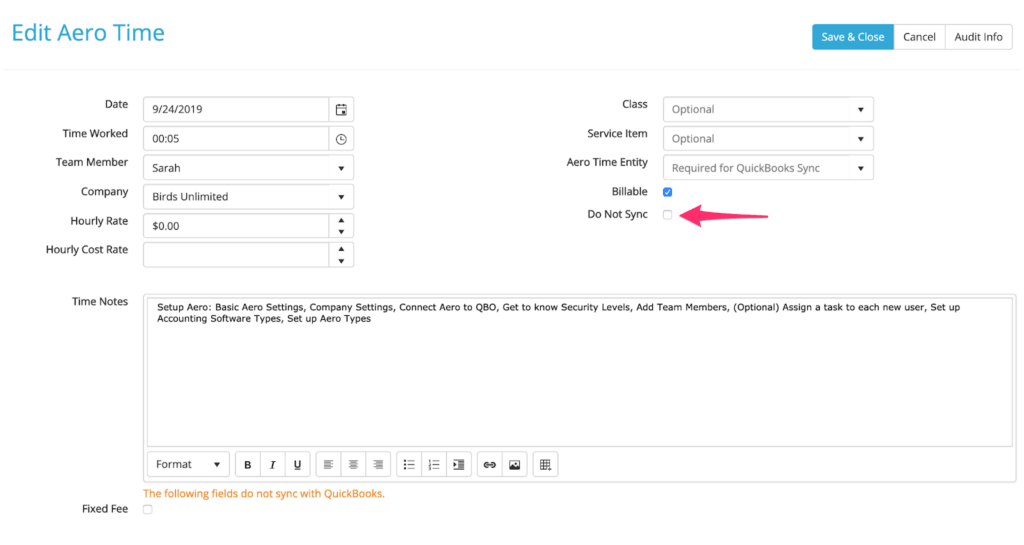Click the Date input field
The width and height of the screenshot is (1024, 545).
click(236, 110)
